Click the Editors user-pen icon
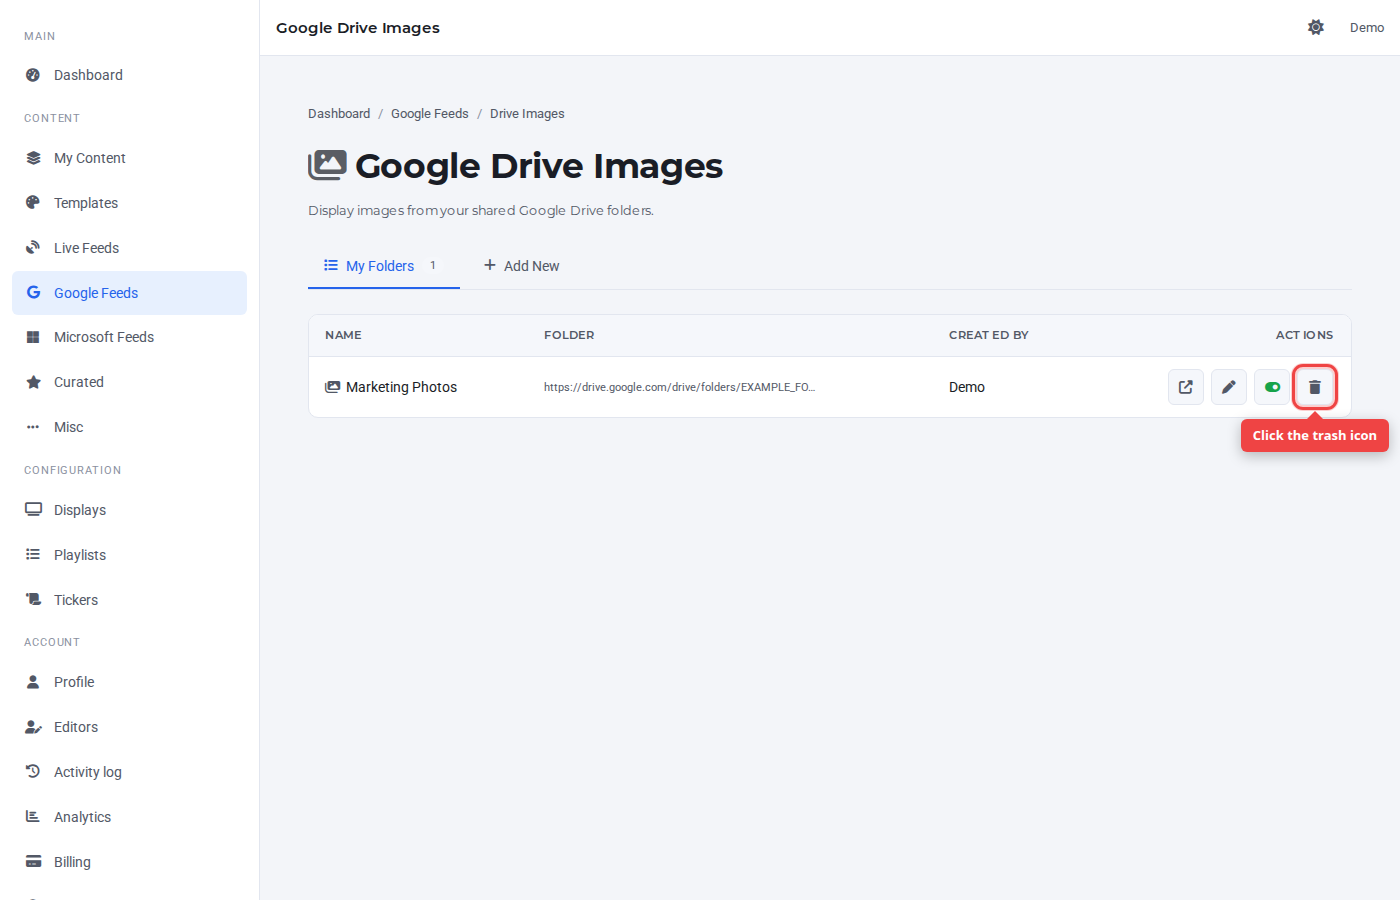 pos(33,727)
